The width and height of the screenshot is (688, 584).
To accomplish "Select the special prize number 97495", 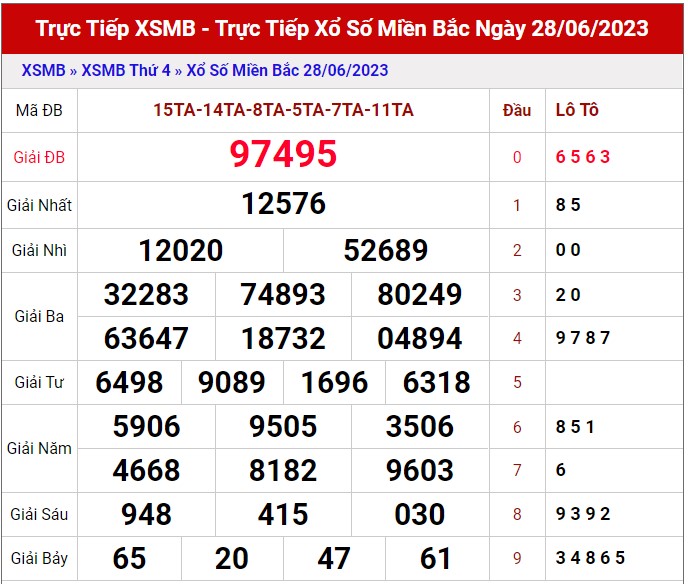I will [283, 155].
